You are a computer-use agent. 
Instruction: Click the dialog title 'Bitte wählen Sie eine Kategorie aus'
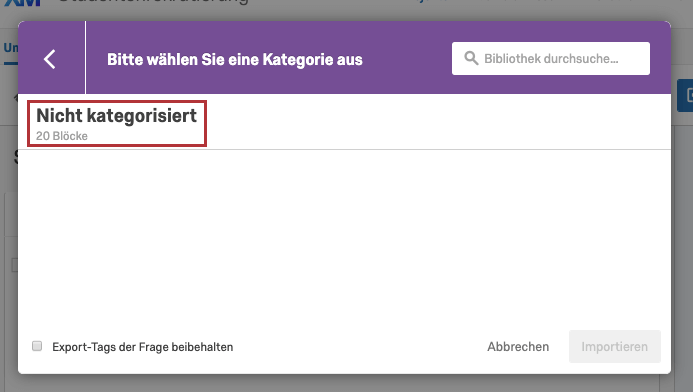click(x=235, y=59)
